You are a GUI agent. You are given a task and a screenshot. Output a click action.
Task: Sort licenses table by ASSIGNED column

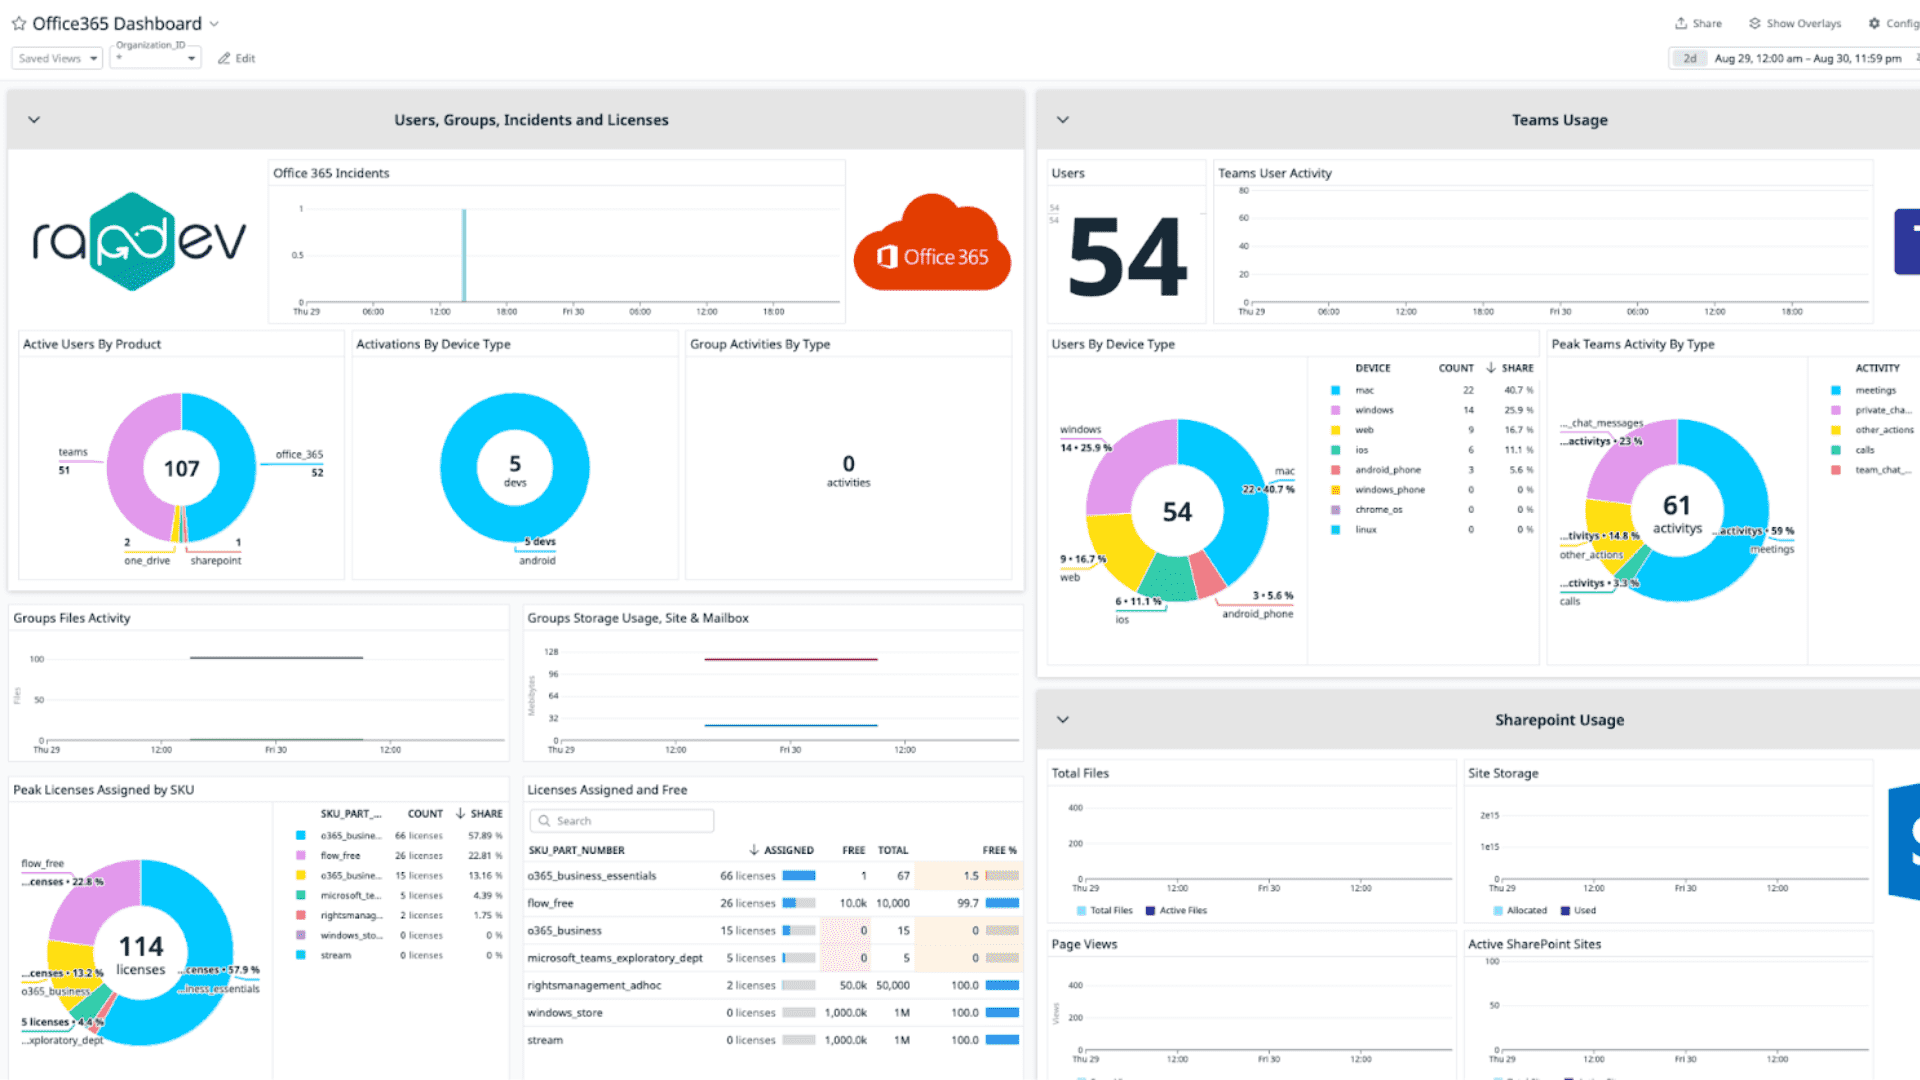(781, 850)
